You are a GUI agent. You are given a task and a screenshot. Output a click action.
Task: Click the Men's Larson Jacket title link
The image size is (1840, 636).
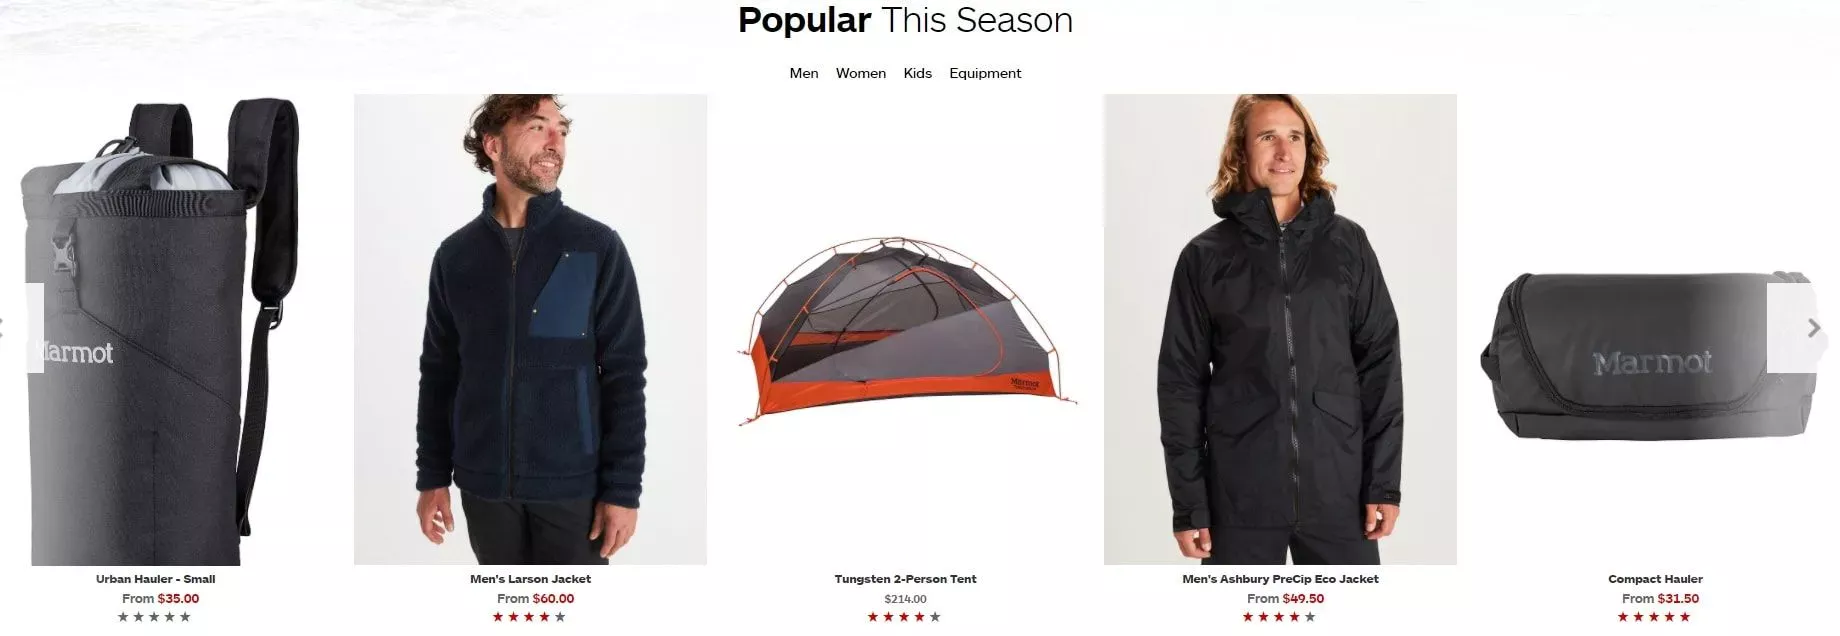point(530,579)
